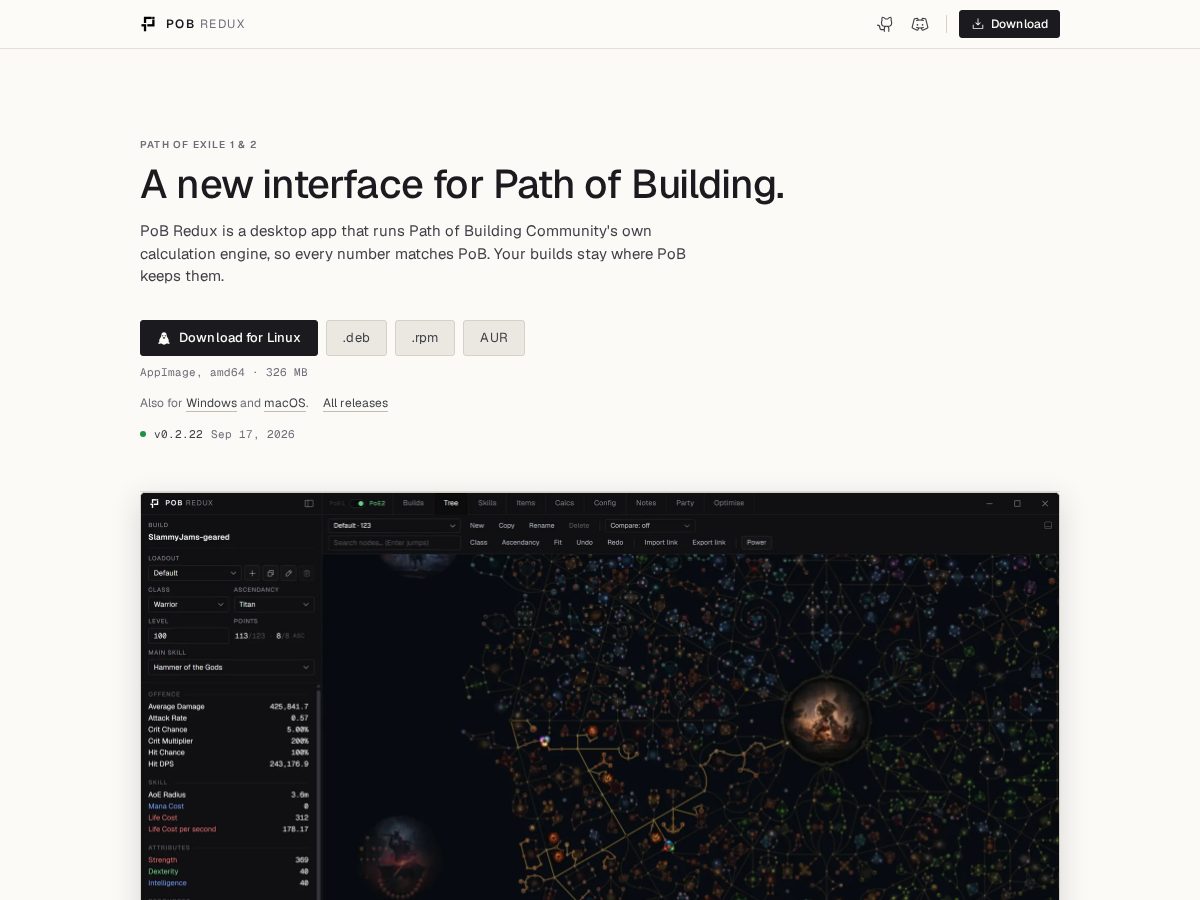Rename loadout using pencil icon
1200x900 pixels.
[288, 573]
